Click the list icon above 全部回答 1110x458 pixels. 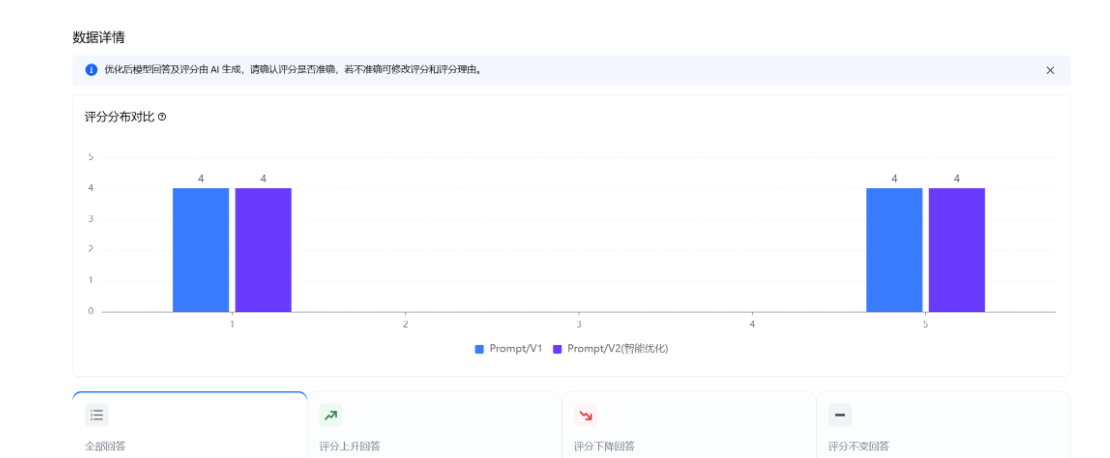(x=97, y=415)
